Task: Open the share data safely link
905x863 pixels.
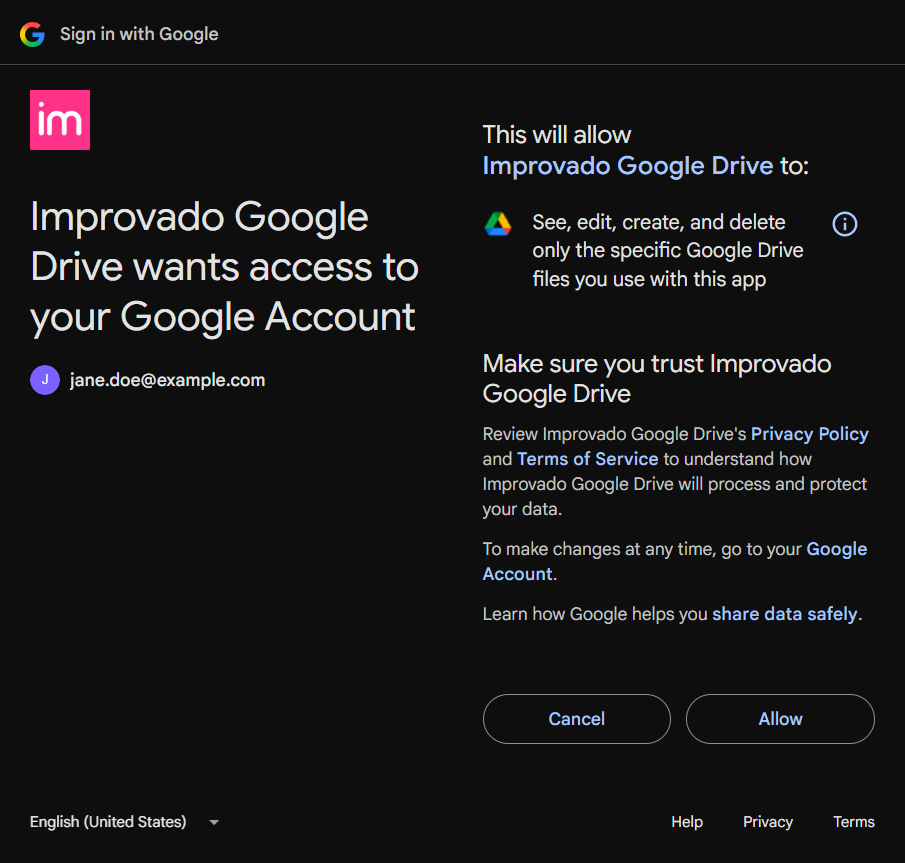Action: 784,614
